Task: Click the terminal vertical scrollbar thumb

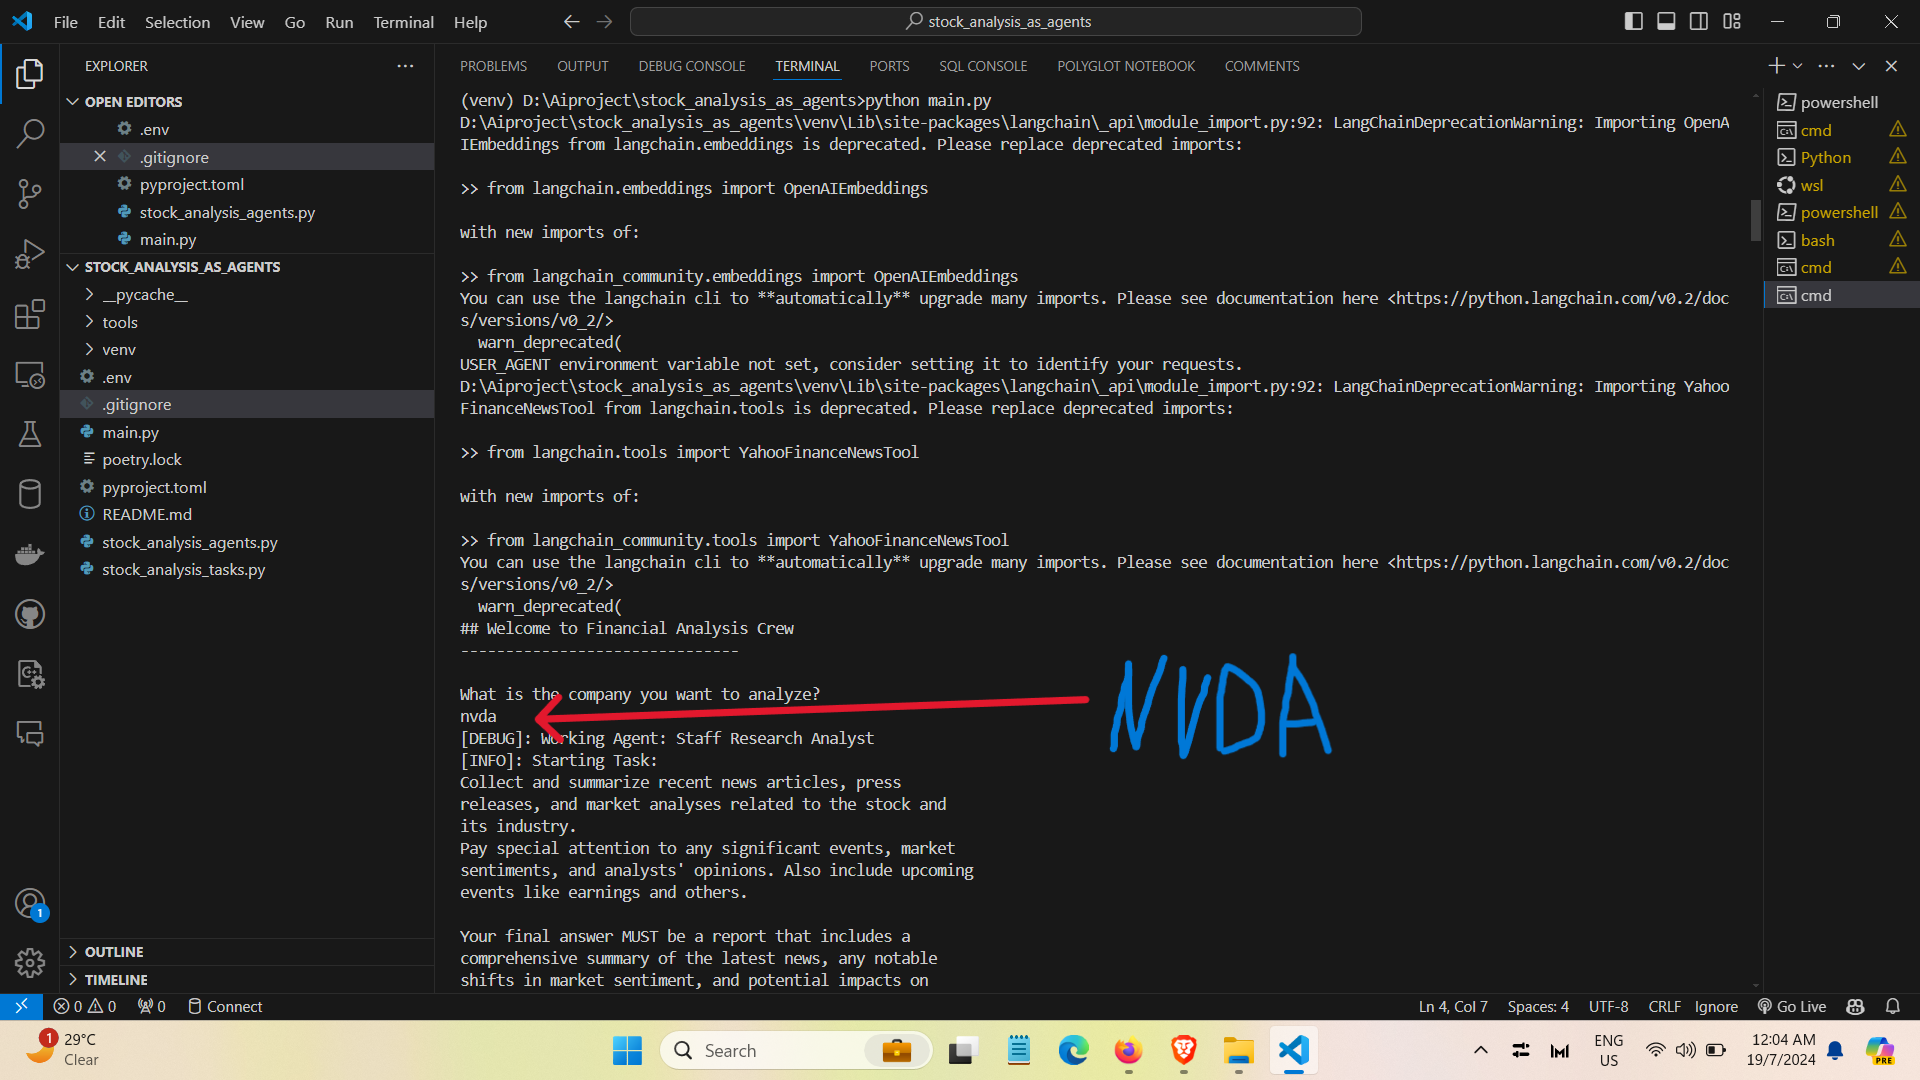Action: [1755, 220]
